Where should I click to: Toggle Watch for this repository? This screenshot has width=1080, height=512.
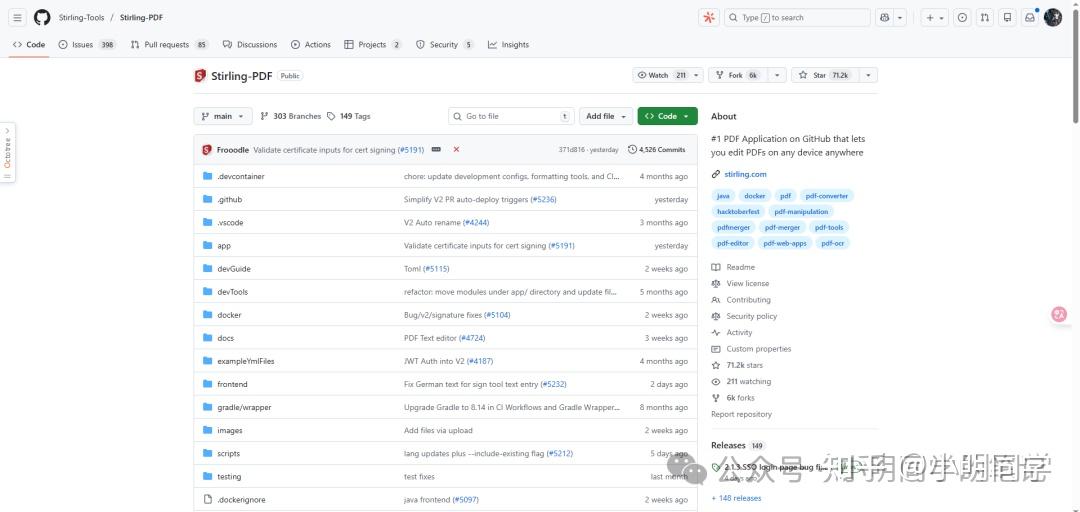(x=661, y=75)
